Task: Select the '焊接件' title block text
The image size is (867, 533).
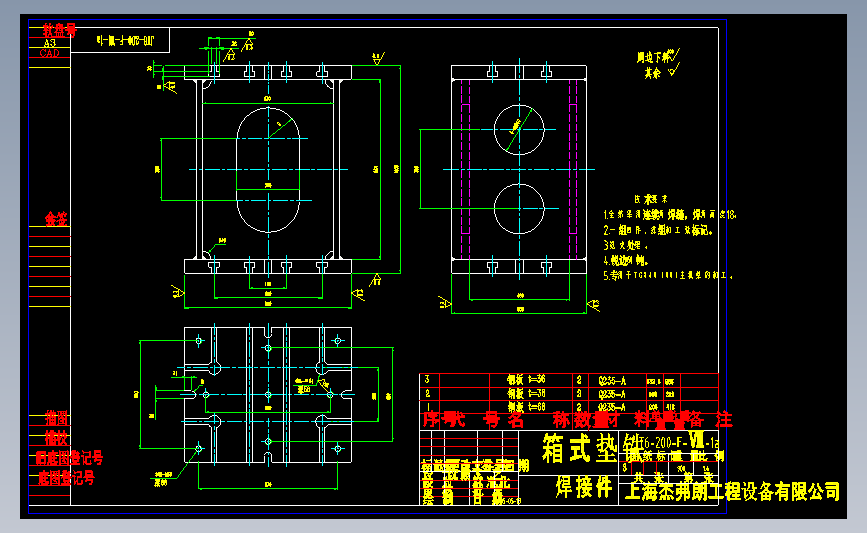Action: click(x=584, y=487)
